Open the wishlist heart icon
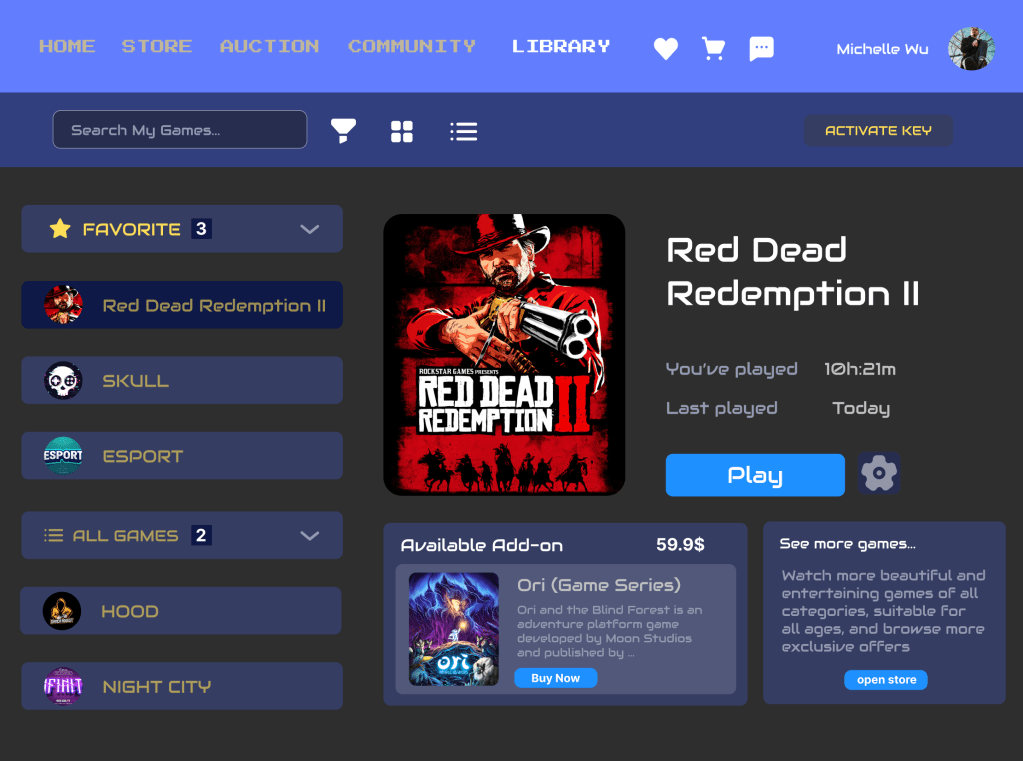1023x761 pixels. [664, 48]
